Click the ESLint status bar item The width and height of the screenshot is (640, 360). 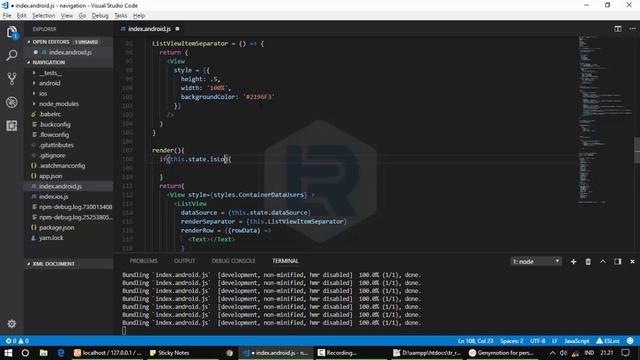point(608,341)
